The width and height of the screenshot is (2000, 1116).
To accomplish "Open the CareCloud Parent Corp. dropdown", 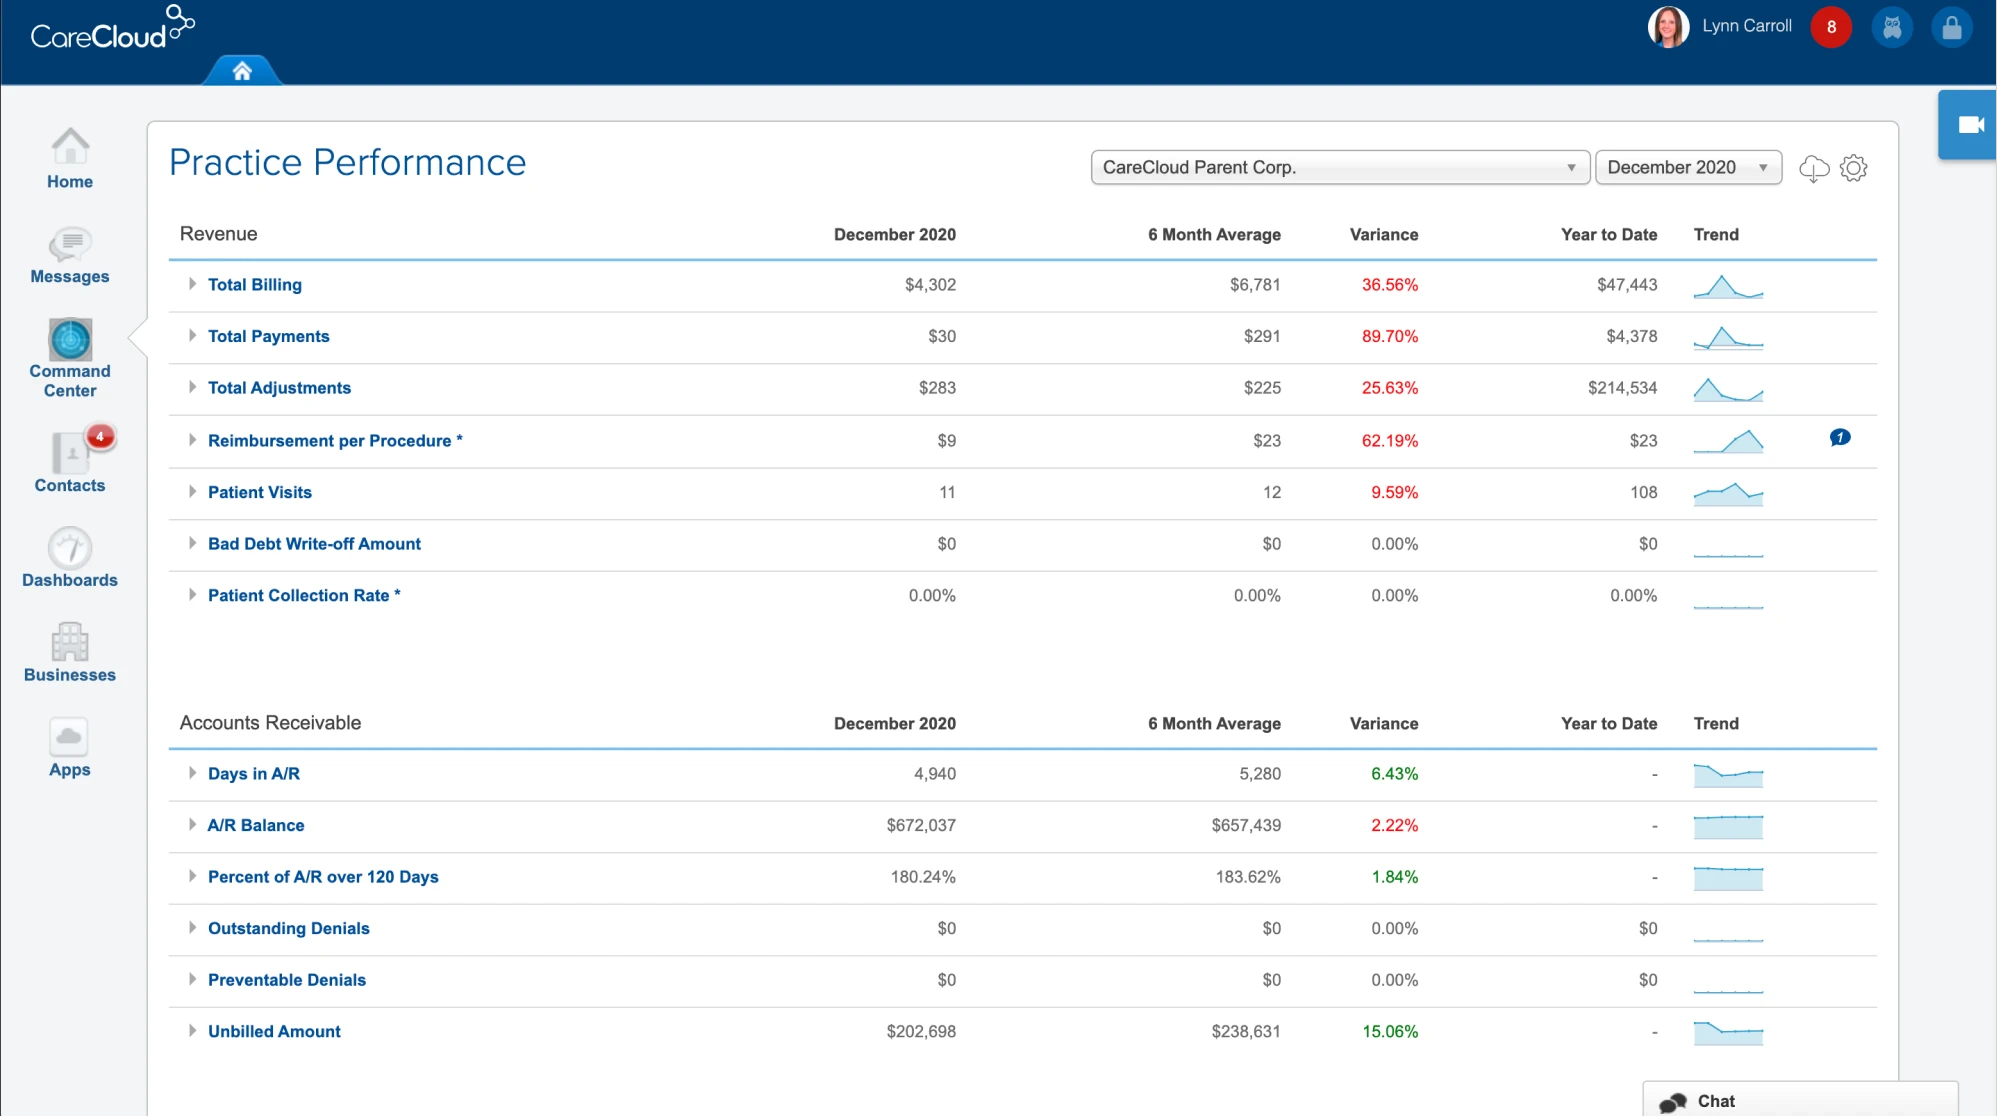I will coord(1339,168).
